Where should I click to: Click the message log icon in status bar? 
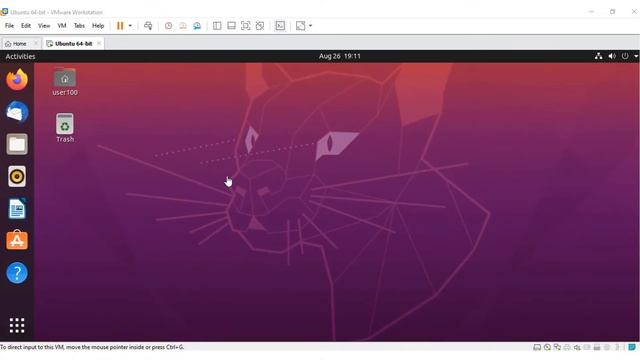pyautogui.click(x=632, y=347)
